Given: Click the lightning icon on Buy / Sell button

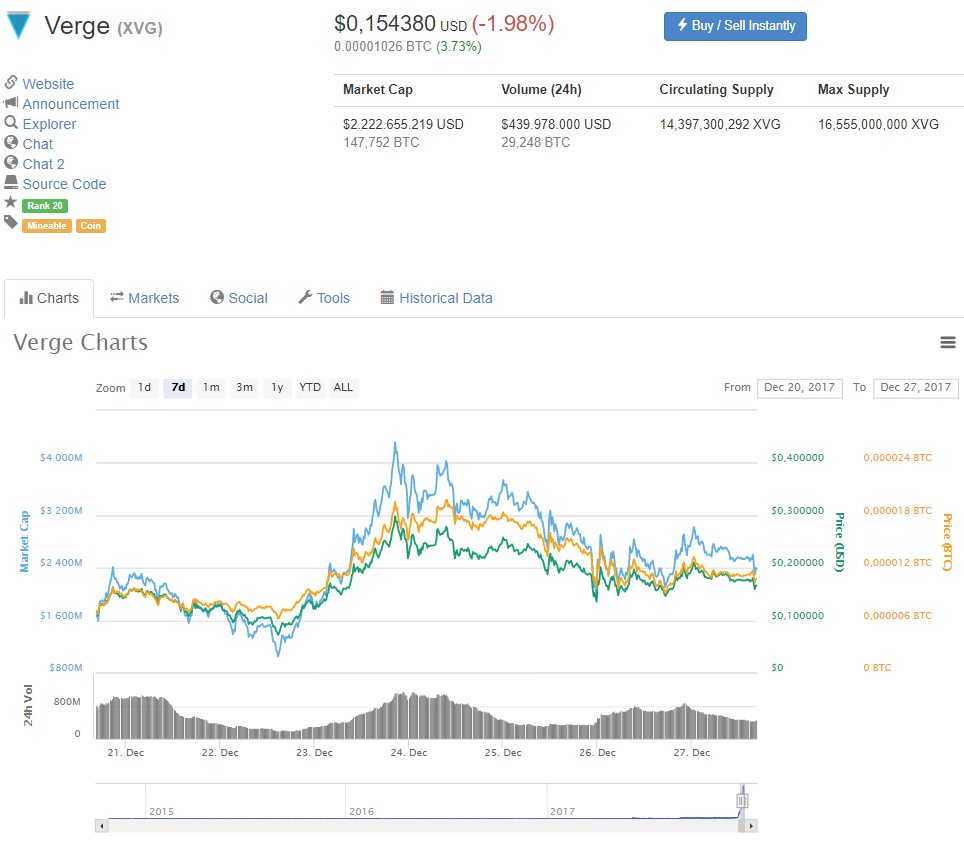Looking at the screenshot, I should pos(682,25).
